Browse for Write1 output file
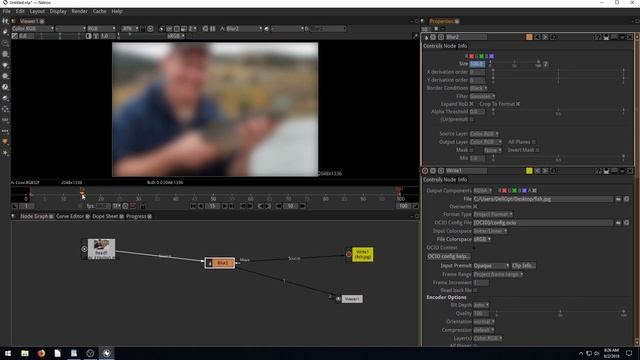Screen dimensions: 640x360 [618, 199]
